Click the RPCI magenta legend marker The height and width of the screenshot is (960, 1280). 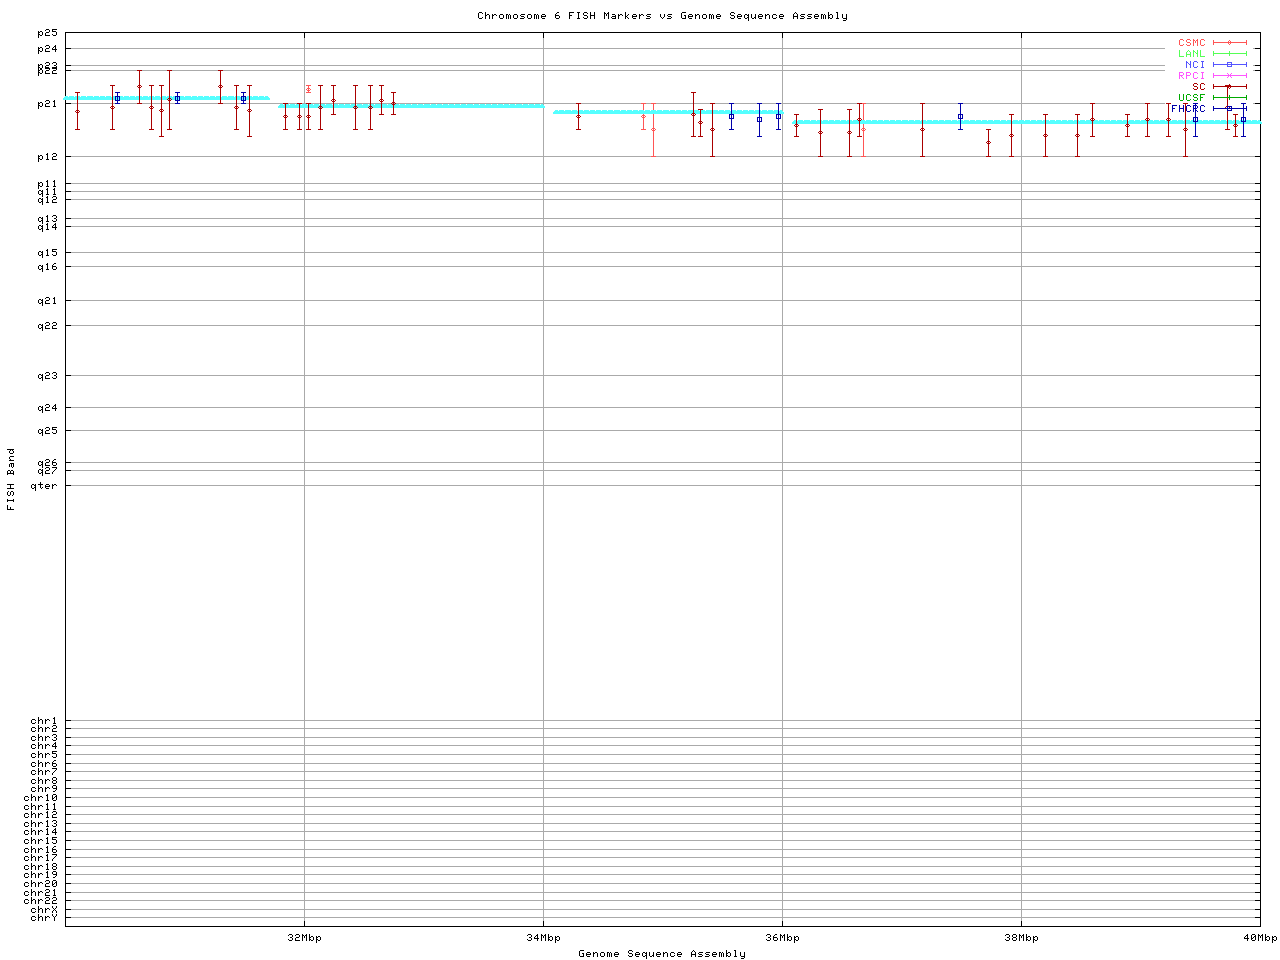point(1229,76)
